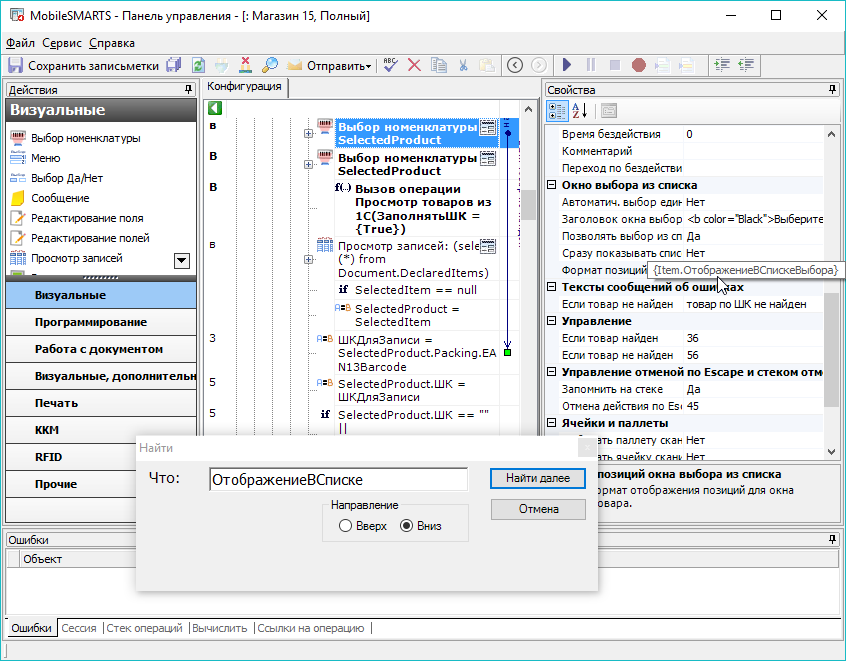Click the envelope icon beside Отправить
The image size is (846, 661).
click(x=294, y=65)
